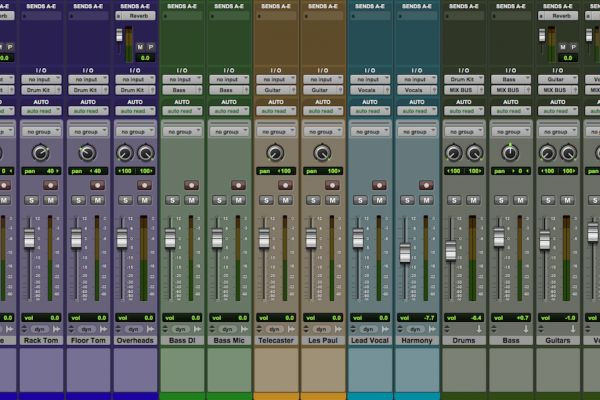600x400 pixels.
Task: Click the empty send slot on Bass DI
Action: pyautogui.click(x=182, y=16)
